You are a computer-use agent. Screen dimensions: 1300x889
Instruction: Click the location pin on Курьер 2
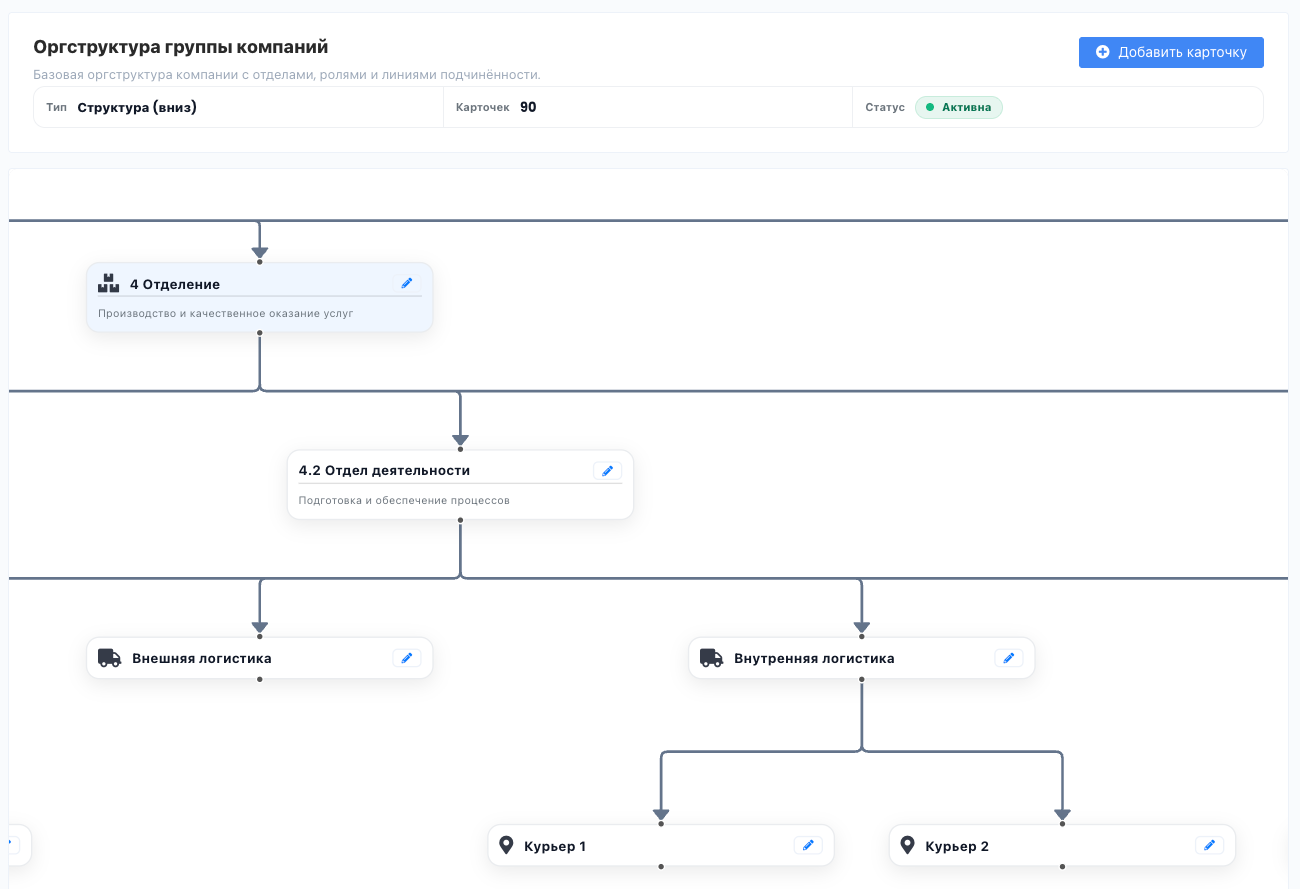coord(907,845)
